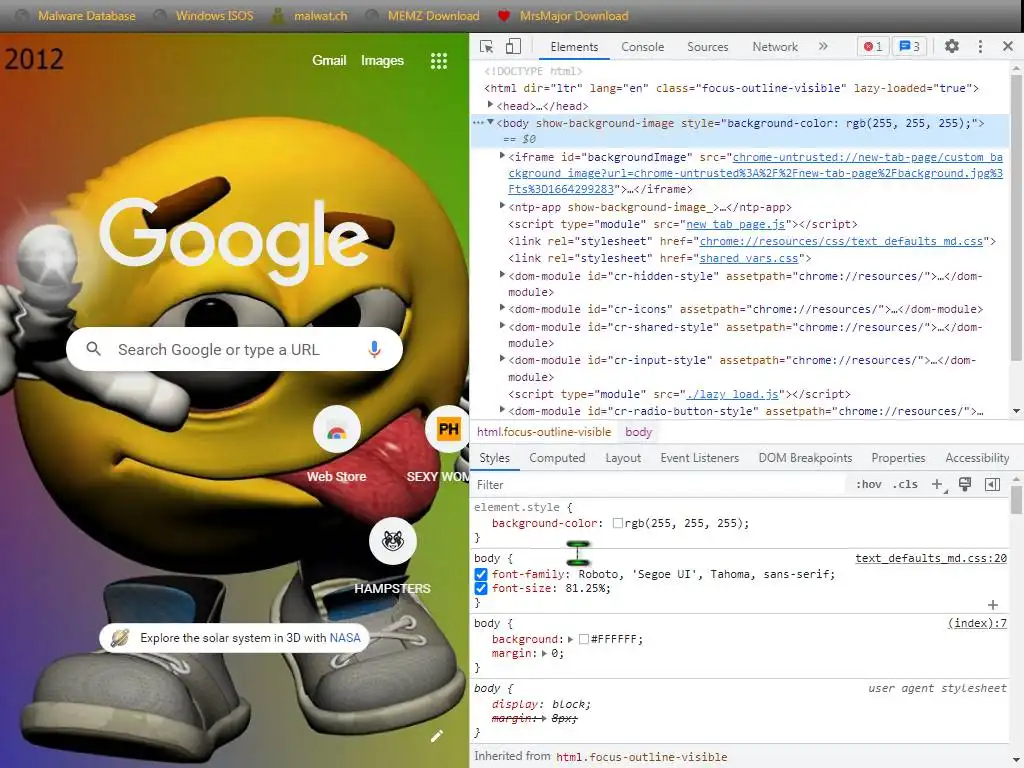This screenshot has width=1024, height=768.
Task: Open the Images link
Action: coord(383,60)
